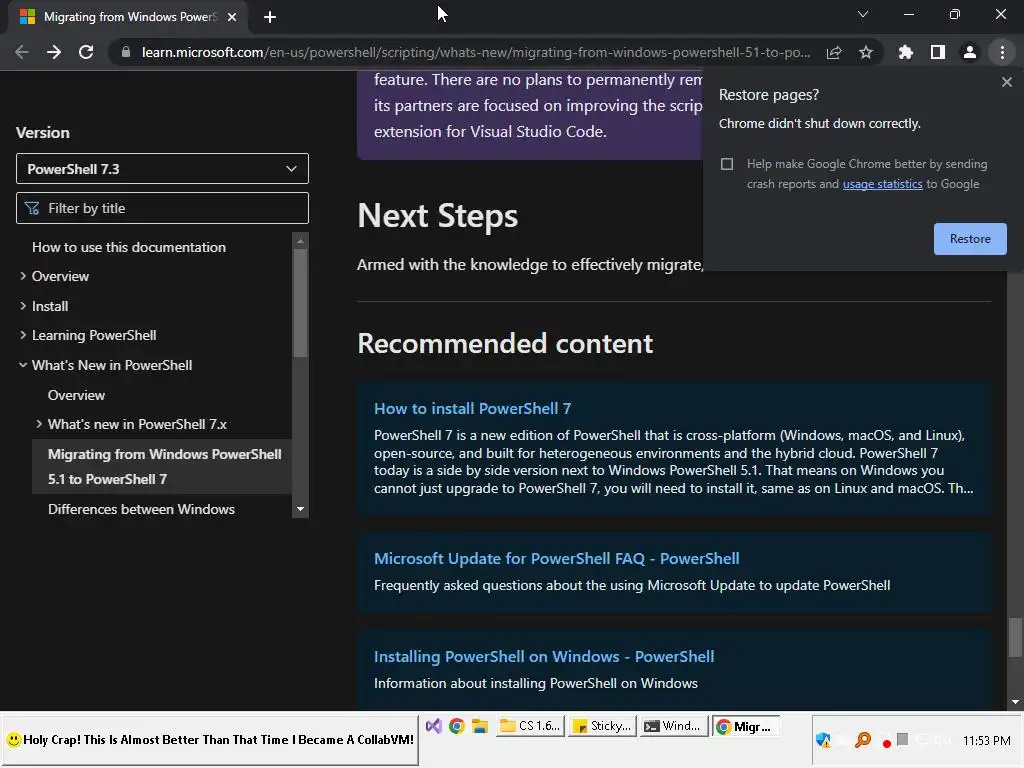Open Microsoft Update for PowerShell FAQ link
Screen dimensions: 1024x768
tap(556, 559)
